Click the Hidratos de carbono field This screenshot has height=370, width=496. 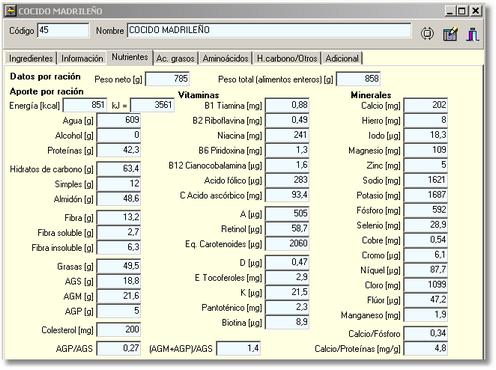(119, 169)
